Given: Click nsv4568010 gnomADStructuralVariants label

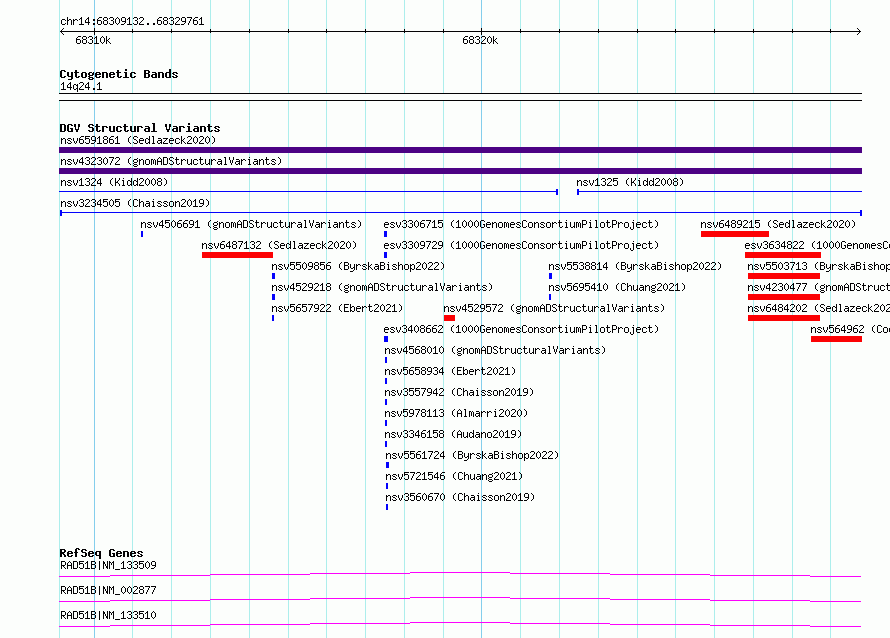Looking at the screenshot, I should [x=495, y=350].
